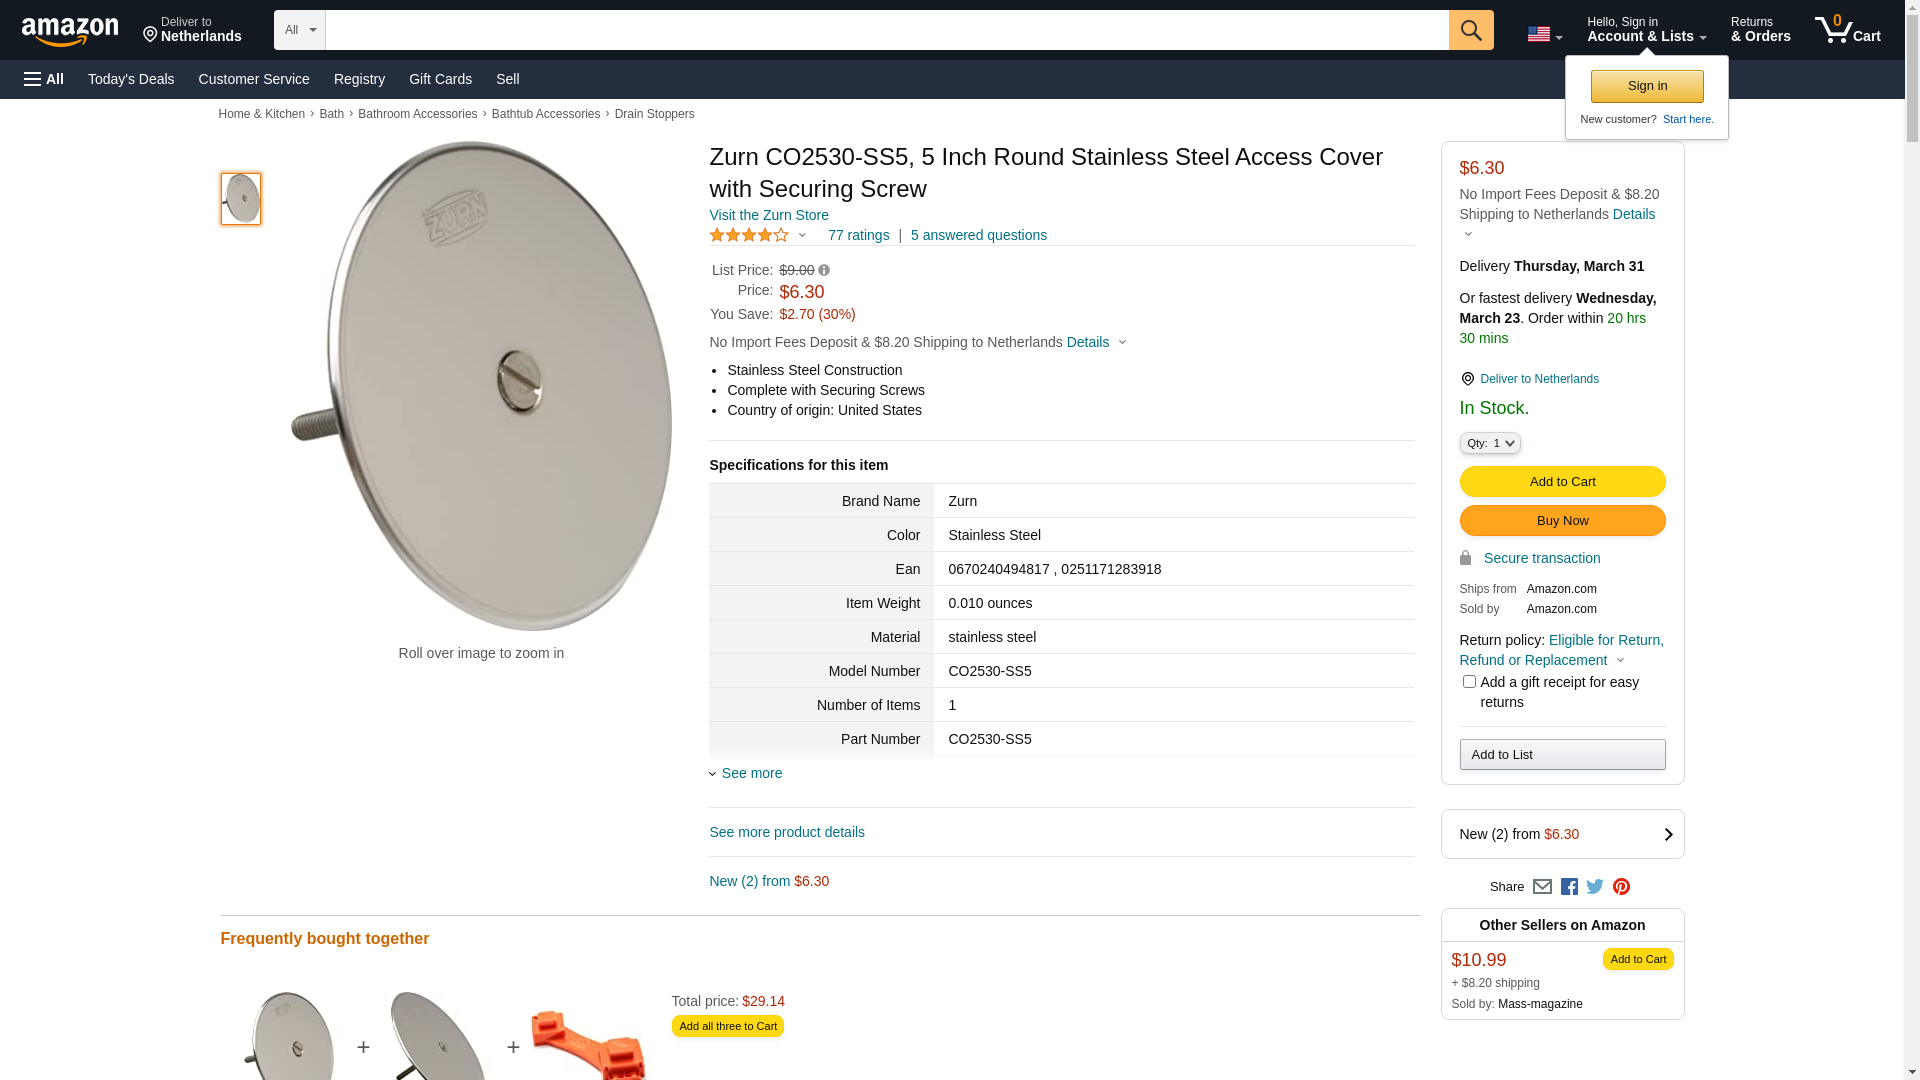Open the All search category dropdown

tap(299, 30)
